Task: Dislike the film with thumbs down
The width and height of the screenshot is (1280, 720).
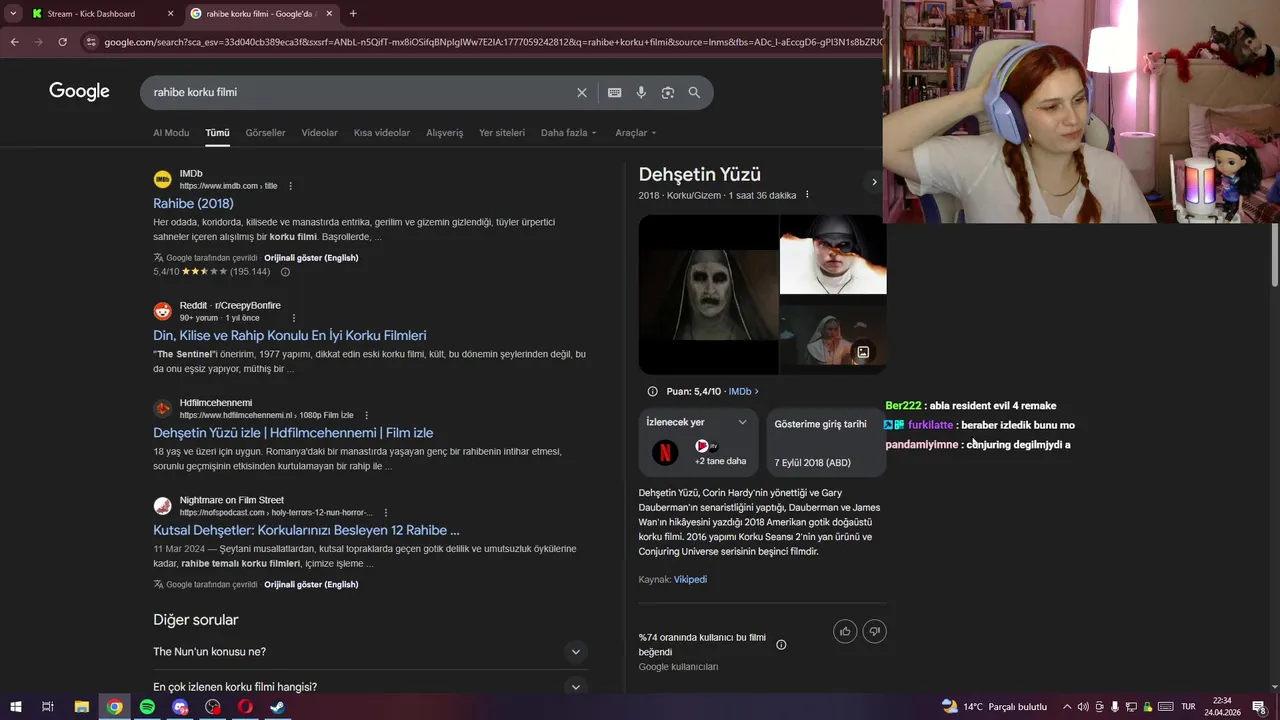Action: tap(875, 631)
